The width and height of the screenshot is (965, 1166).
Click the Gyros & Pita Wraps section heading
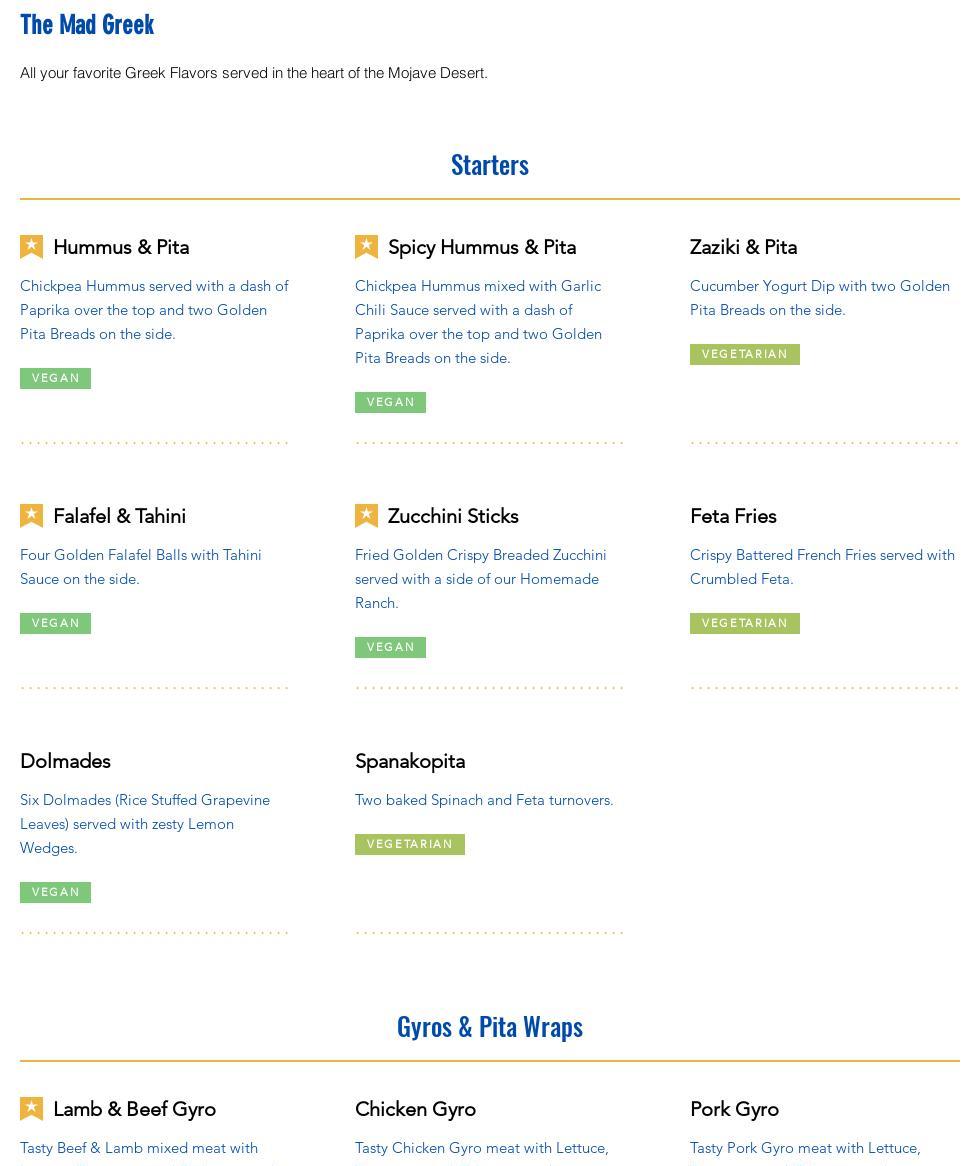pyautogui.click(x=489, y=1027)
